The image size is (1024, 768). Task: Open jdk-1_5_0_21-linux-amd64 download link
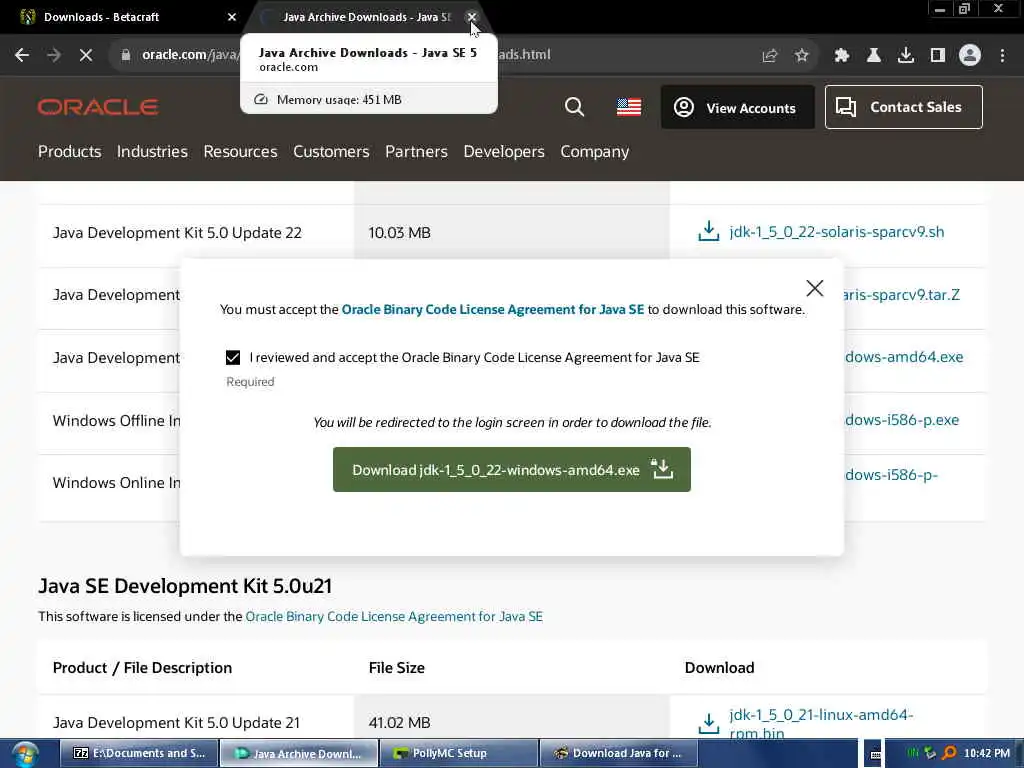pos(821,724)
